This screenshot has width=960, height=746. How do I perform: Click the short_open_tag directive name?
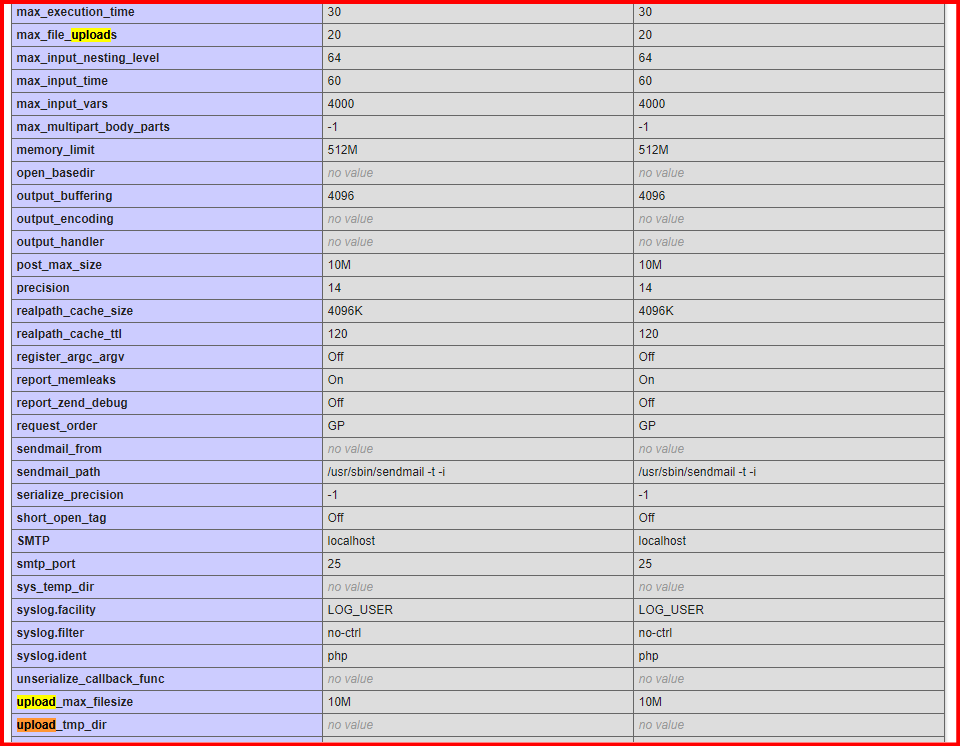(x=61, y=518)
